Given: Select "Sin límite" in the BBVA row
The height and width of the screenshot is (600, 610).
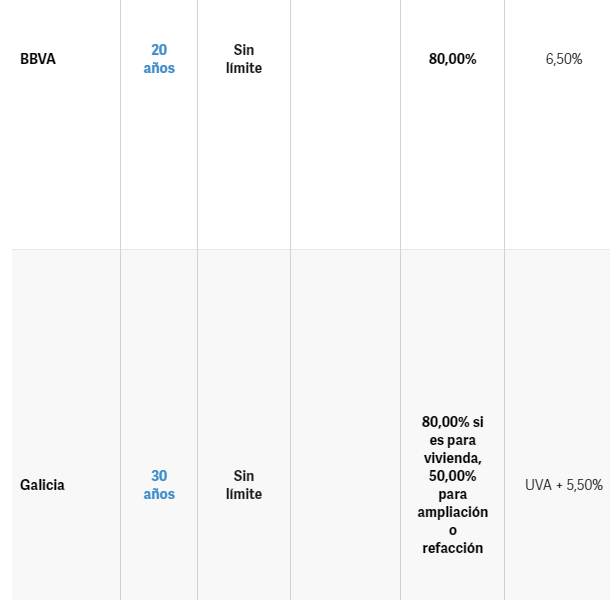Looking at the screenshot, I should (244, 59).
